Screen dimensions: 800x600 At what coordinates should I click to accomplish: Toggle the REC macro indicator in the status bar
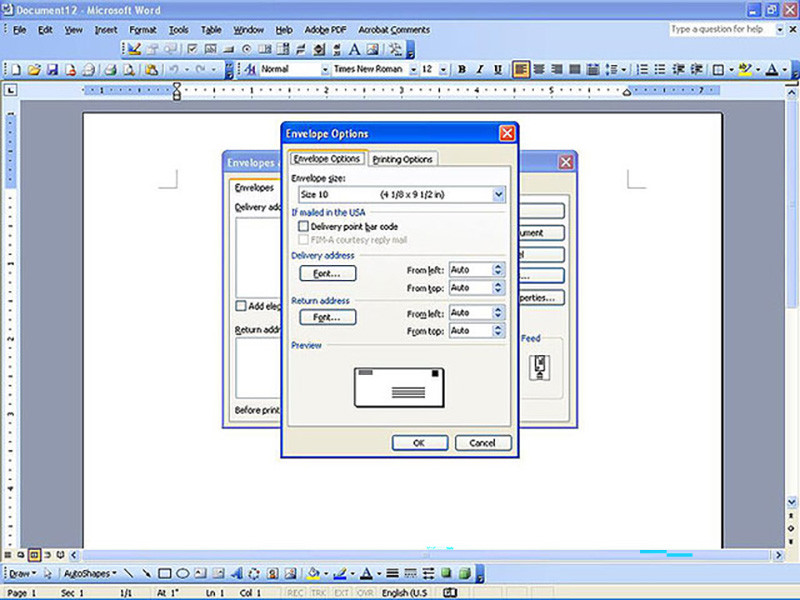(x=295, y=593)
